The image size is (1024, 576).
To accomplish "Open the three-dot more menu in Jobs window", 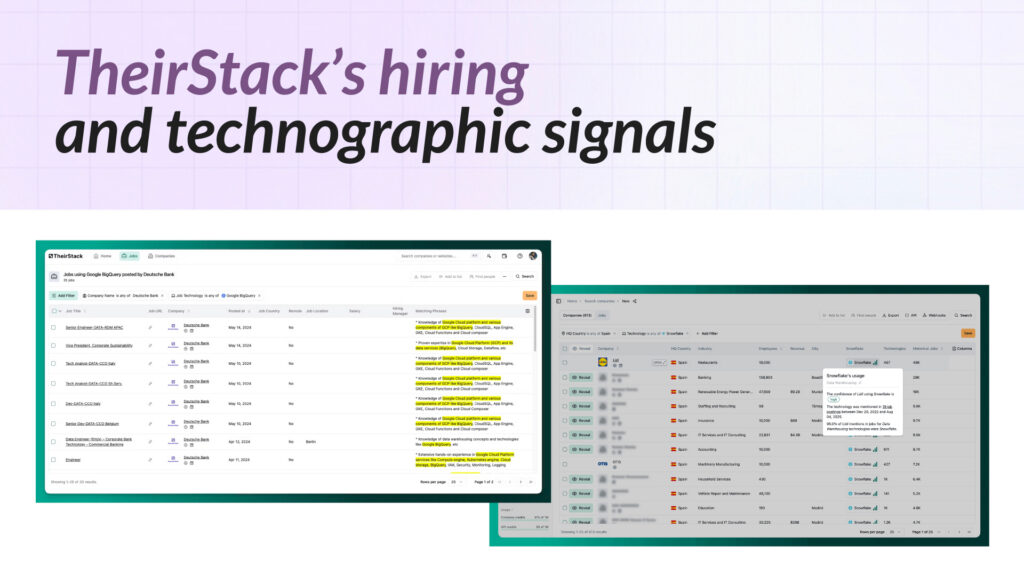I will click(x=505, y=277).
